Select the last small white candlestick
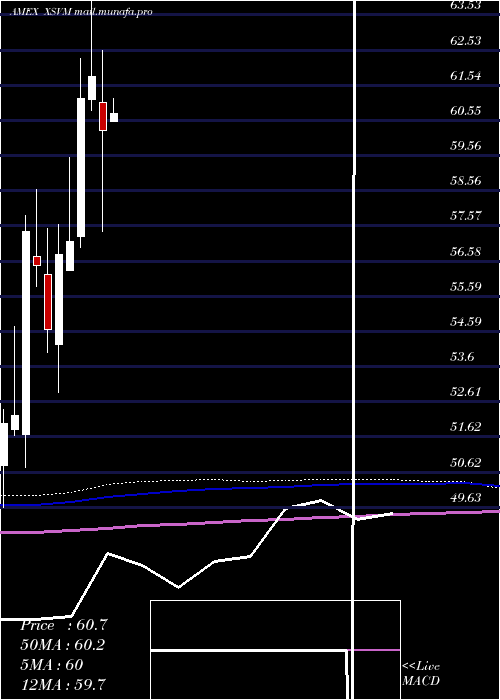 click(114, 117)
